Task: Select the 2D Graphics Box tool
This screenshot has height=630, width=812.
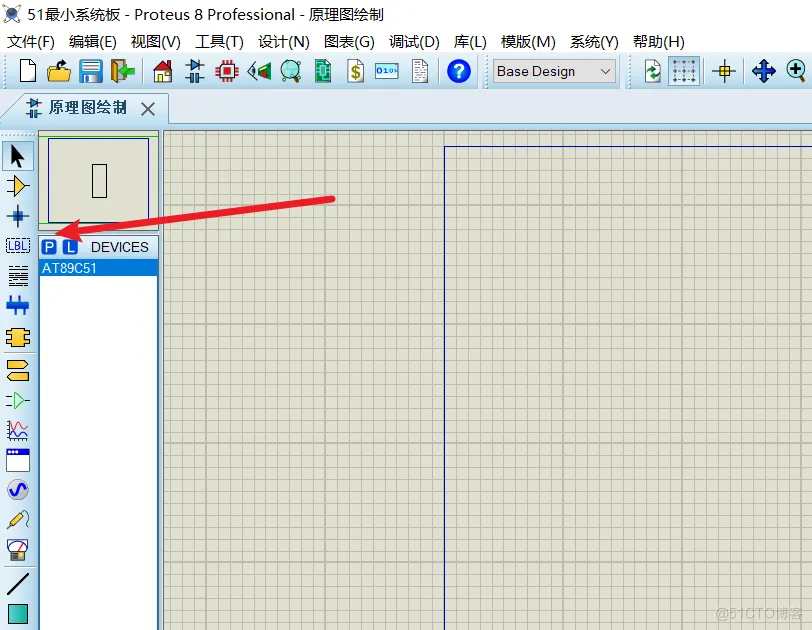Action: (x=18, y=614)
